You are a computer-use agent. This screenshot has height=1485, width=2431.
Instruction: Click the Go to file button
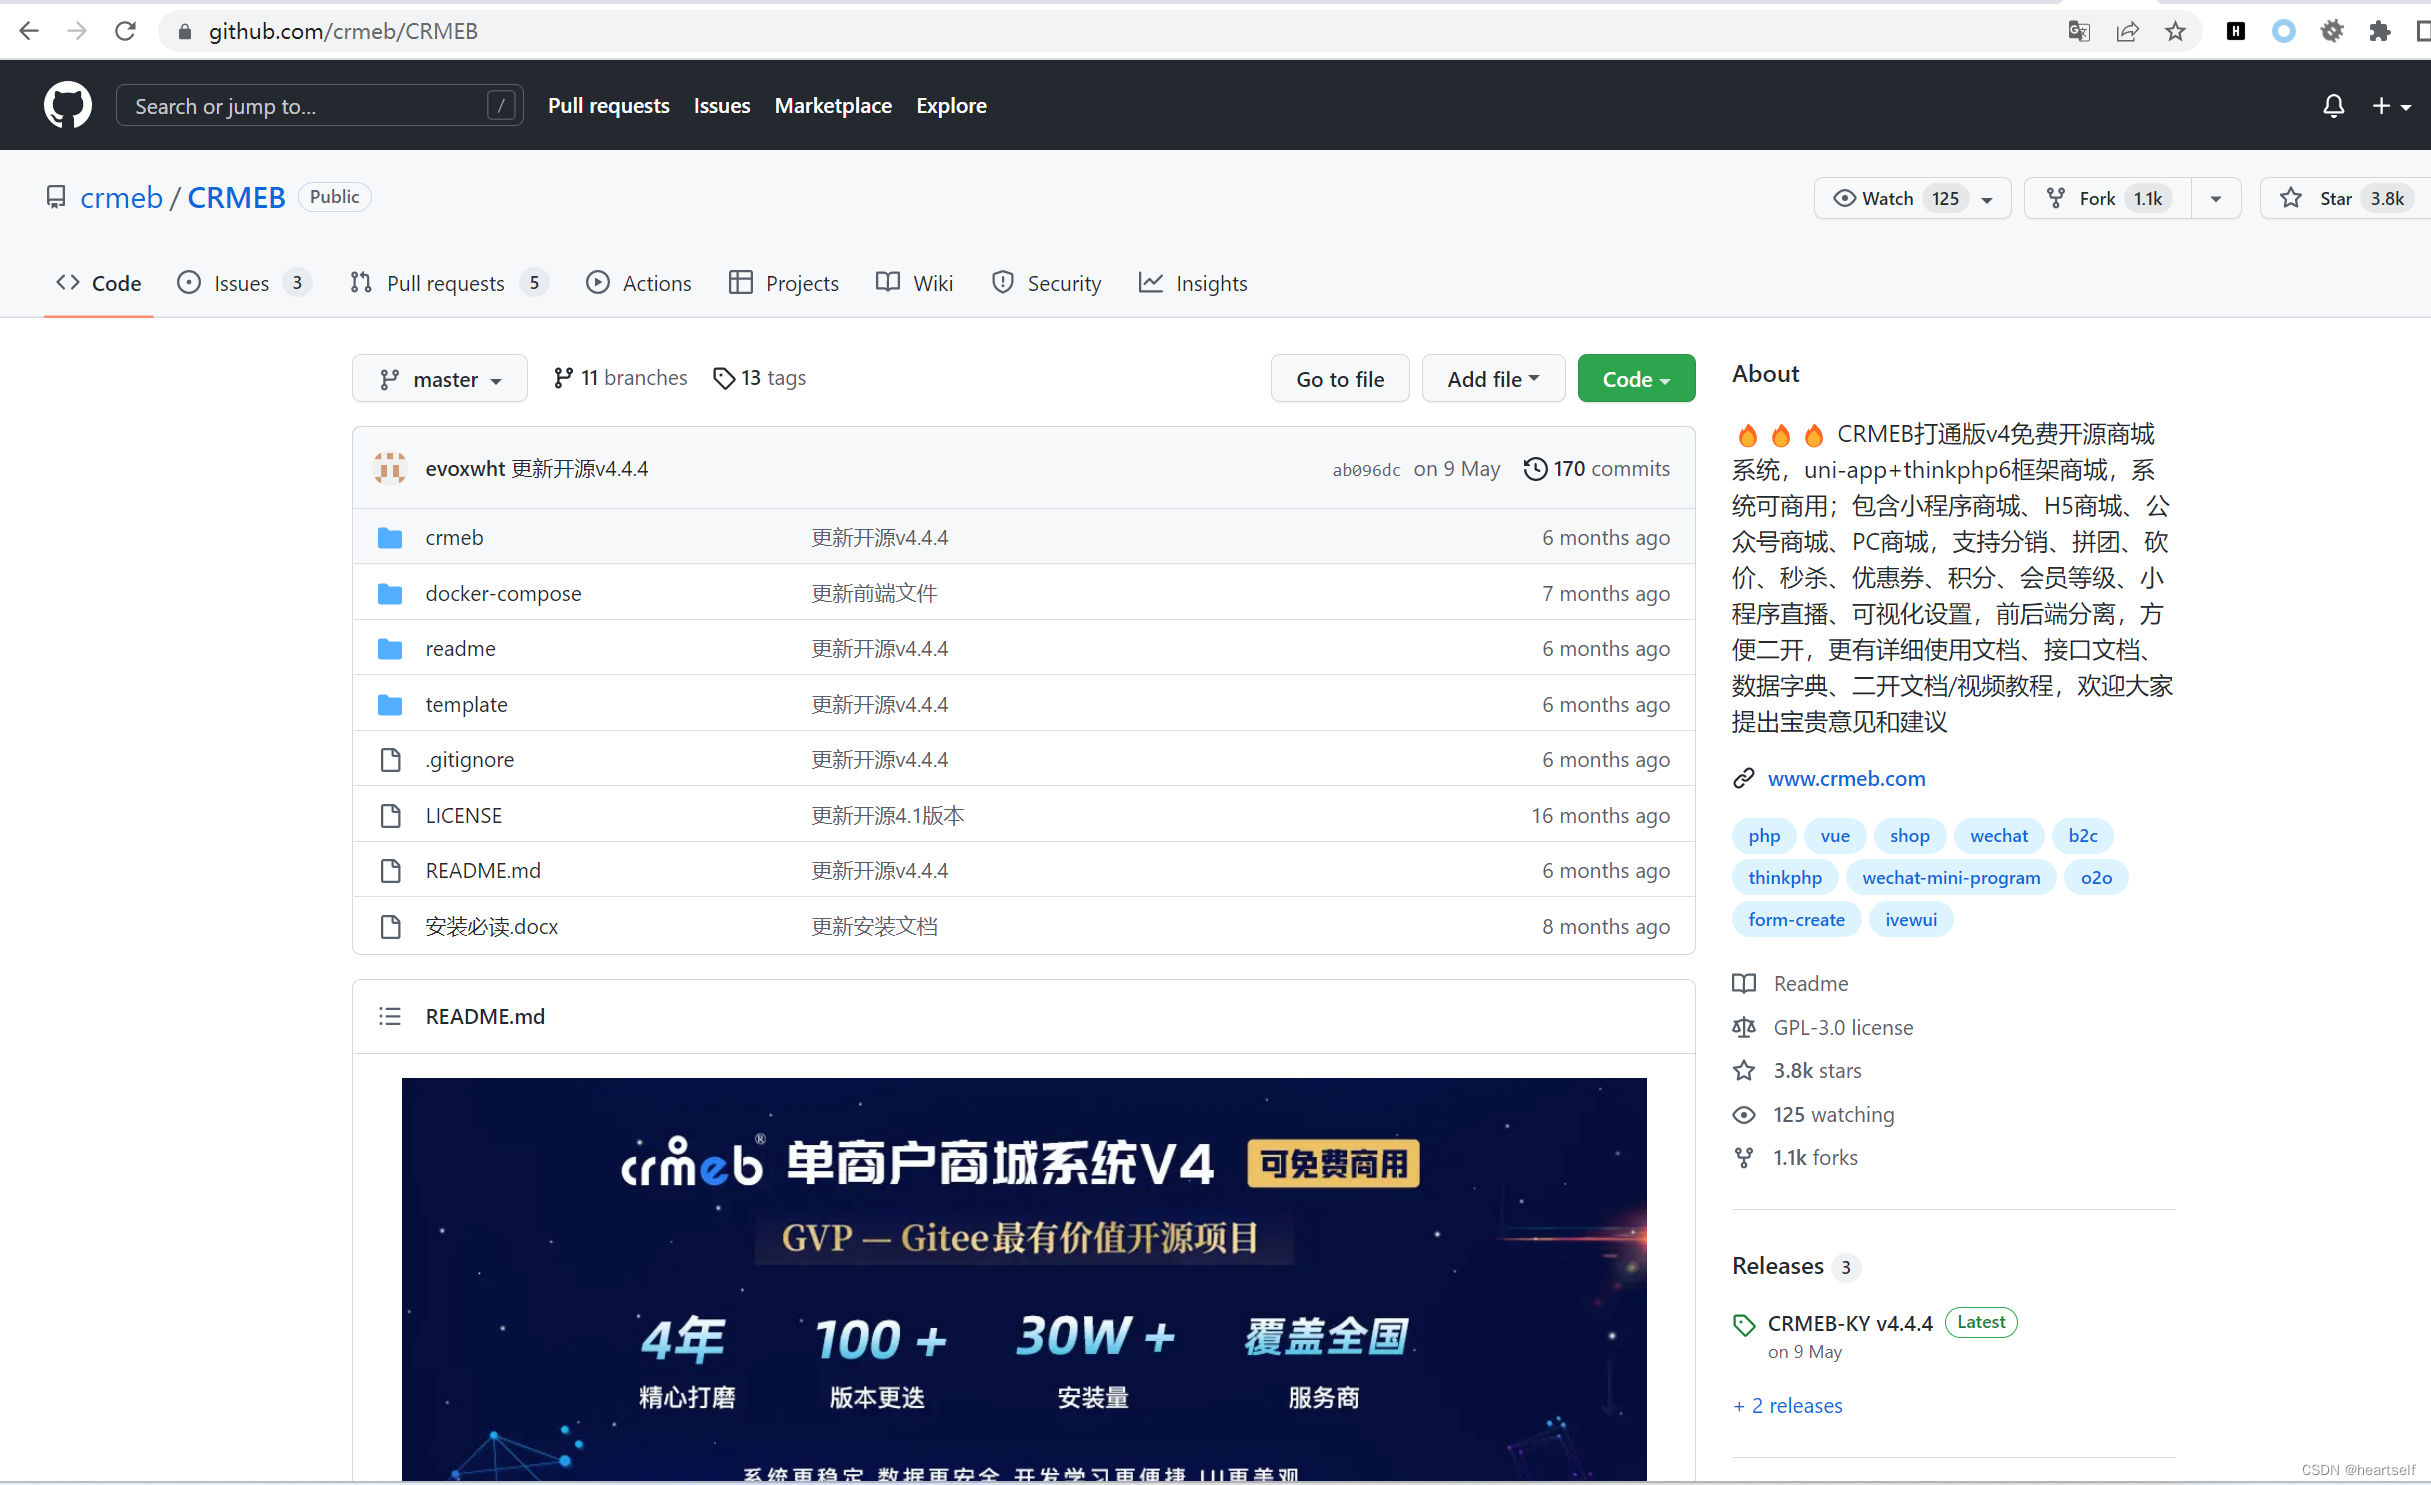point(1339,380)
